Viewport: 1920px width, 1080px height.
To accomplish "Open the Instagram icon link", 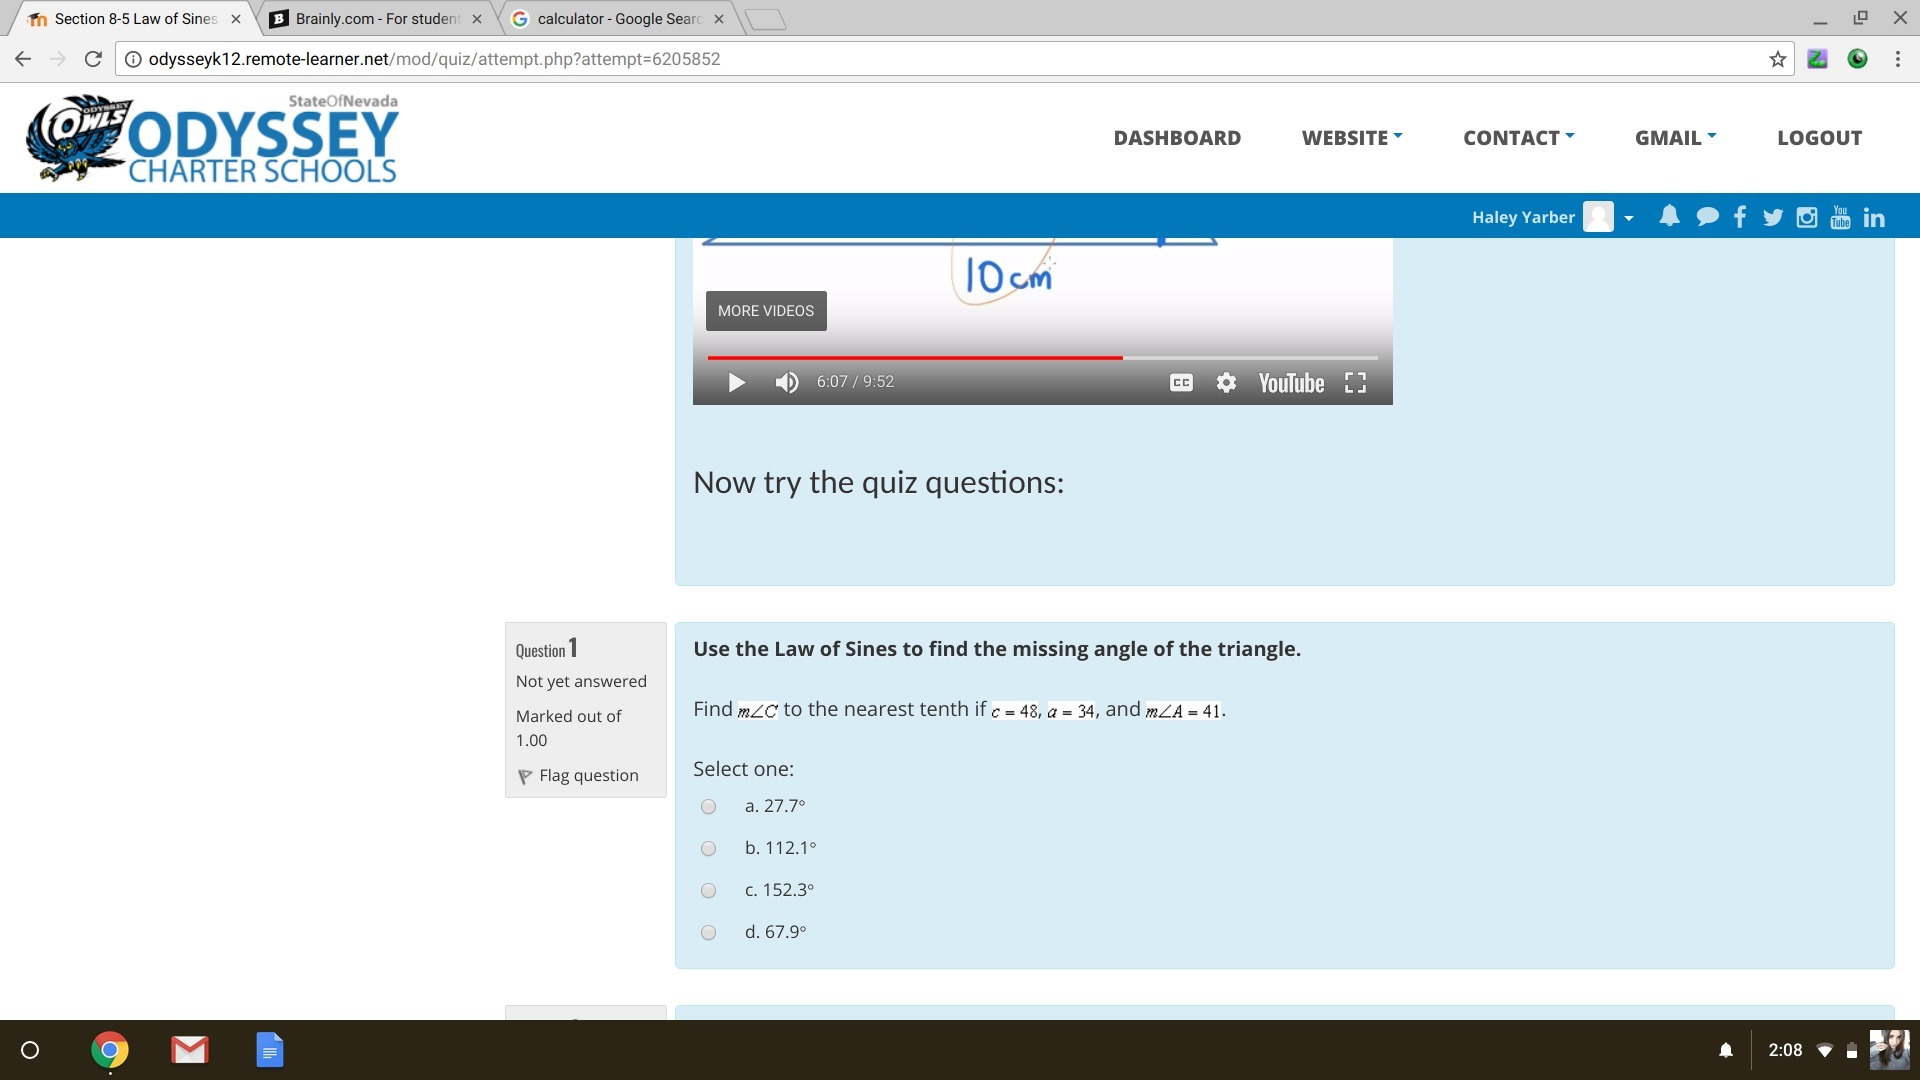I will pyautogui.click(x=1806, y=217).
